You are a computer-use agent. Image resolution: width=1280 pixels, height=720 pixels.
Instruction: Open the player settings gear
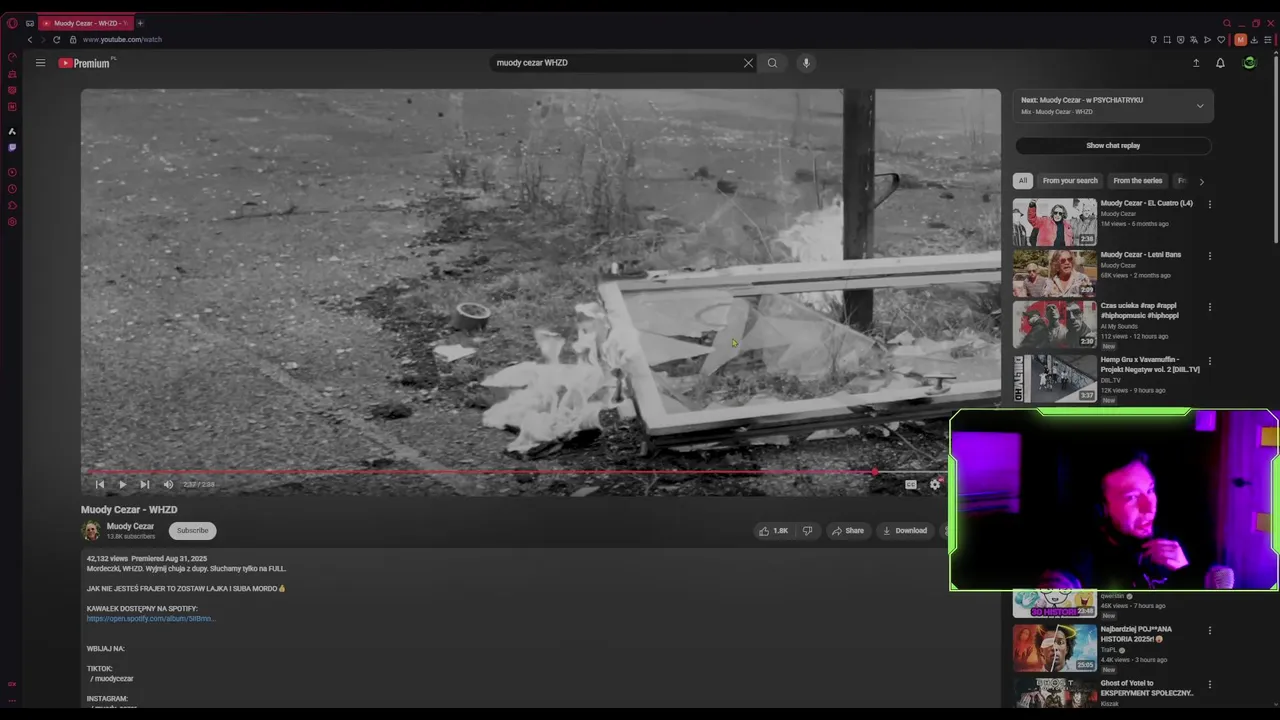pos(935,484)
